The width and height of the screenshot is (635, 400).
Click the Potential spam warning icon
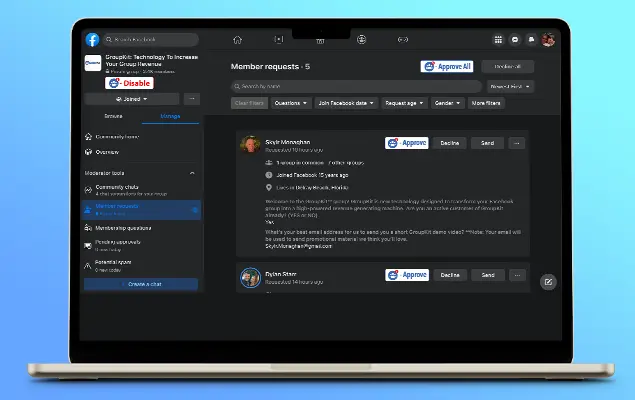coord(87,266)
